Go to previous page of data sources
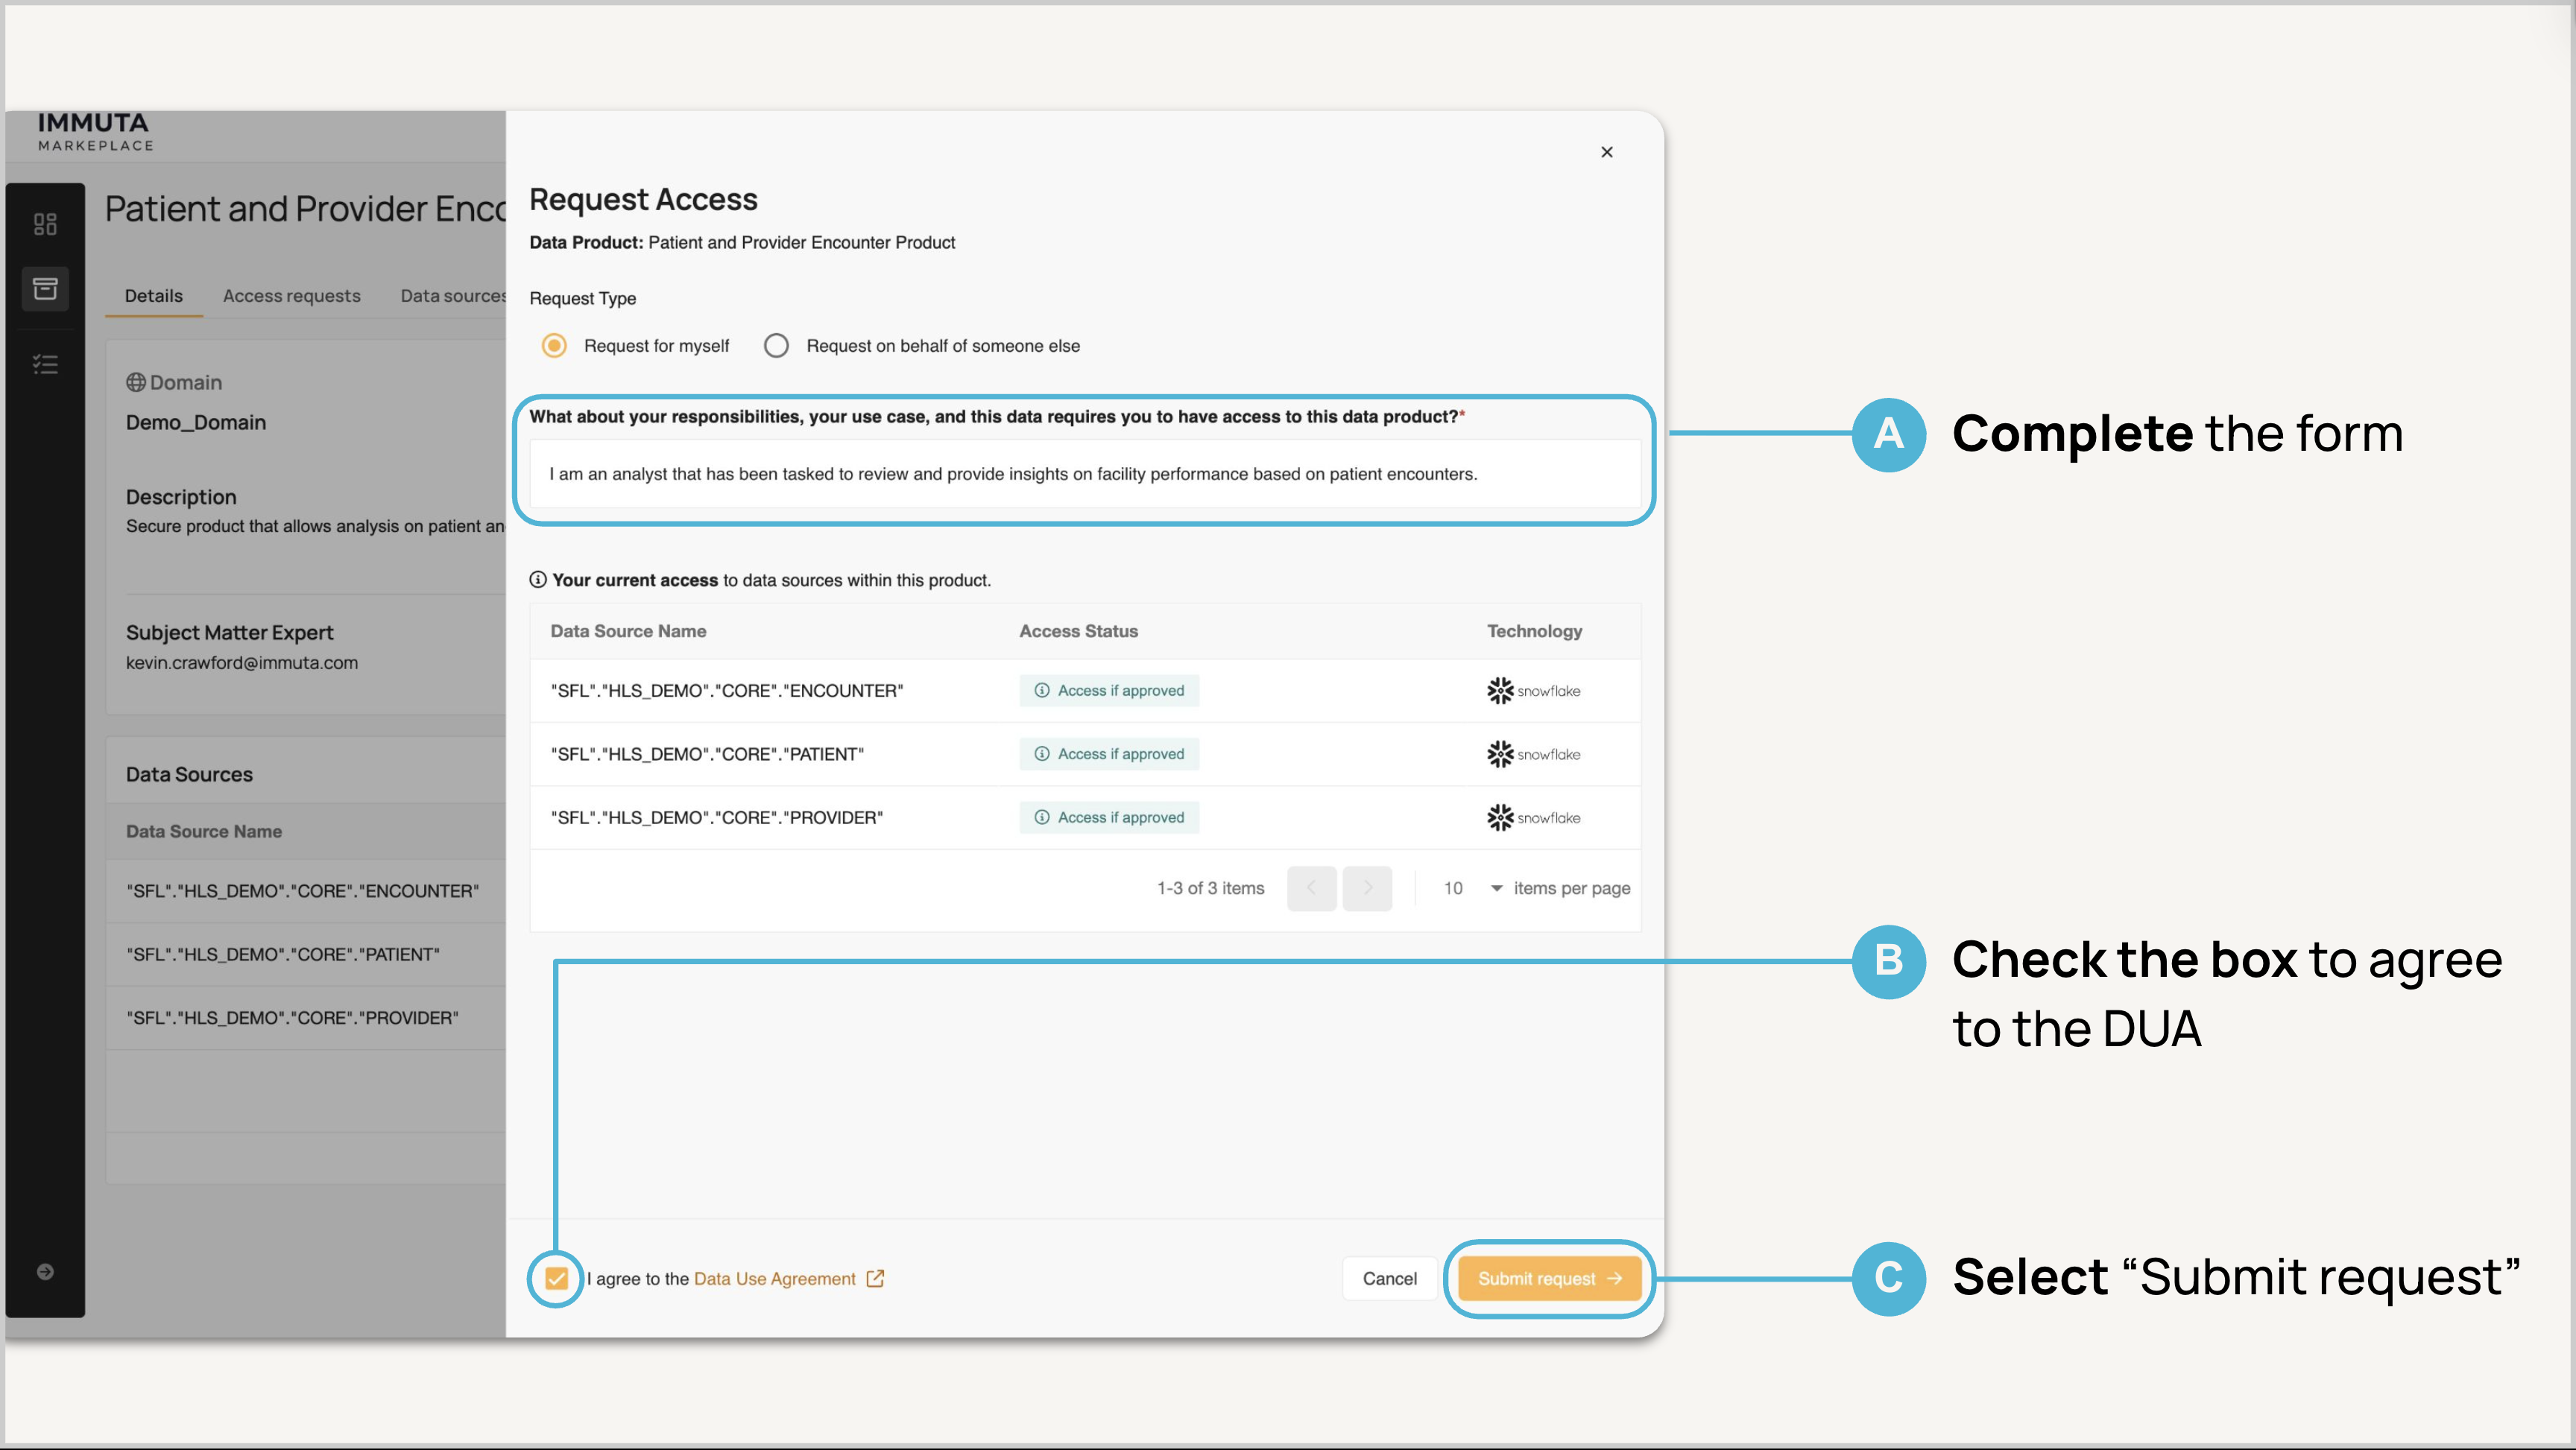 click(x=1311, y=888)
